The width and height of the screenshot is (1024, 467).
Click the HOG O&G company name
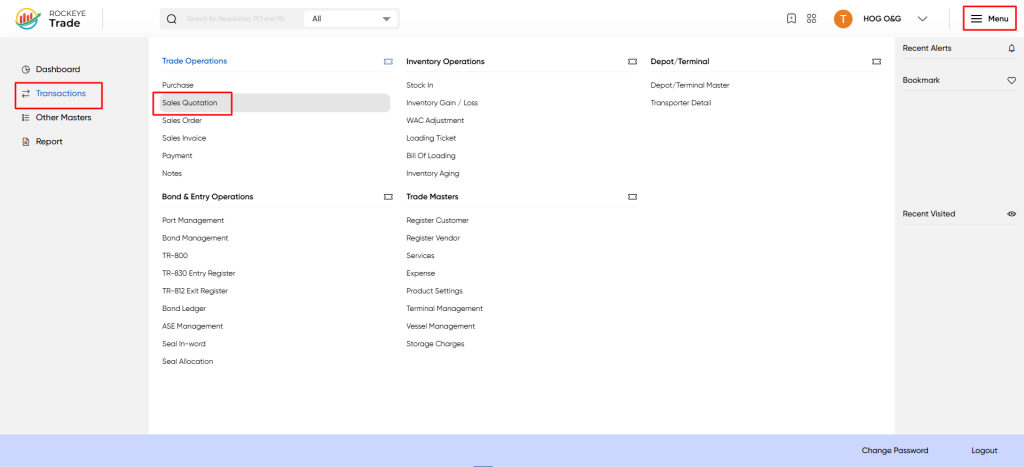pos(882,19)
